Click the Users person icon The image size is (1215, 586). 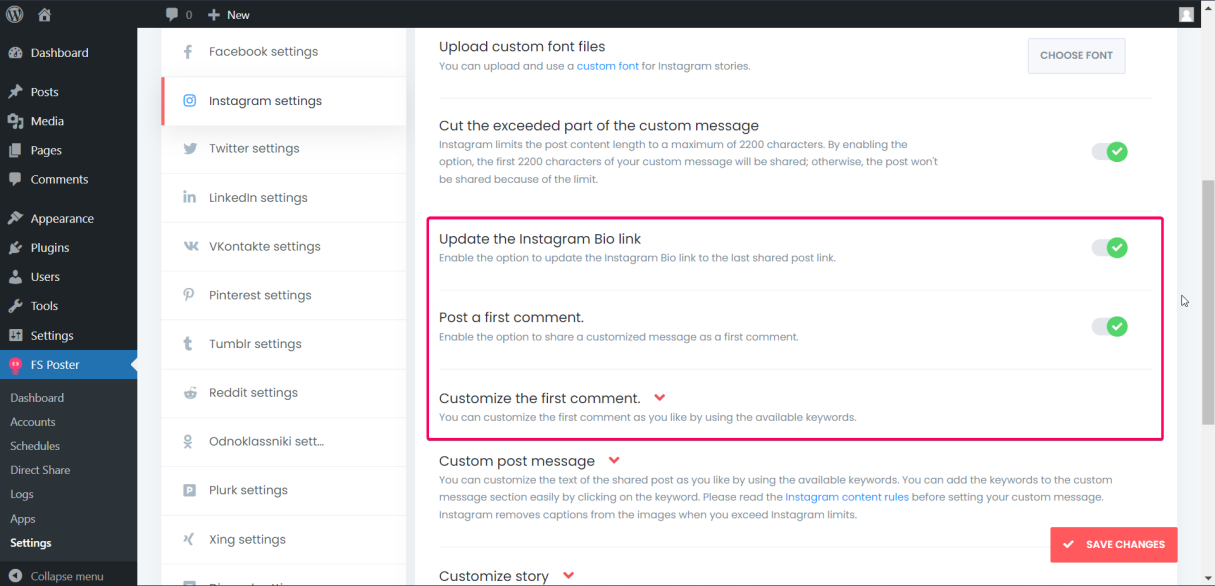pyautogui.click(x=15, y=277)
